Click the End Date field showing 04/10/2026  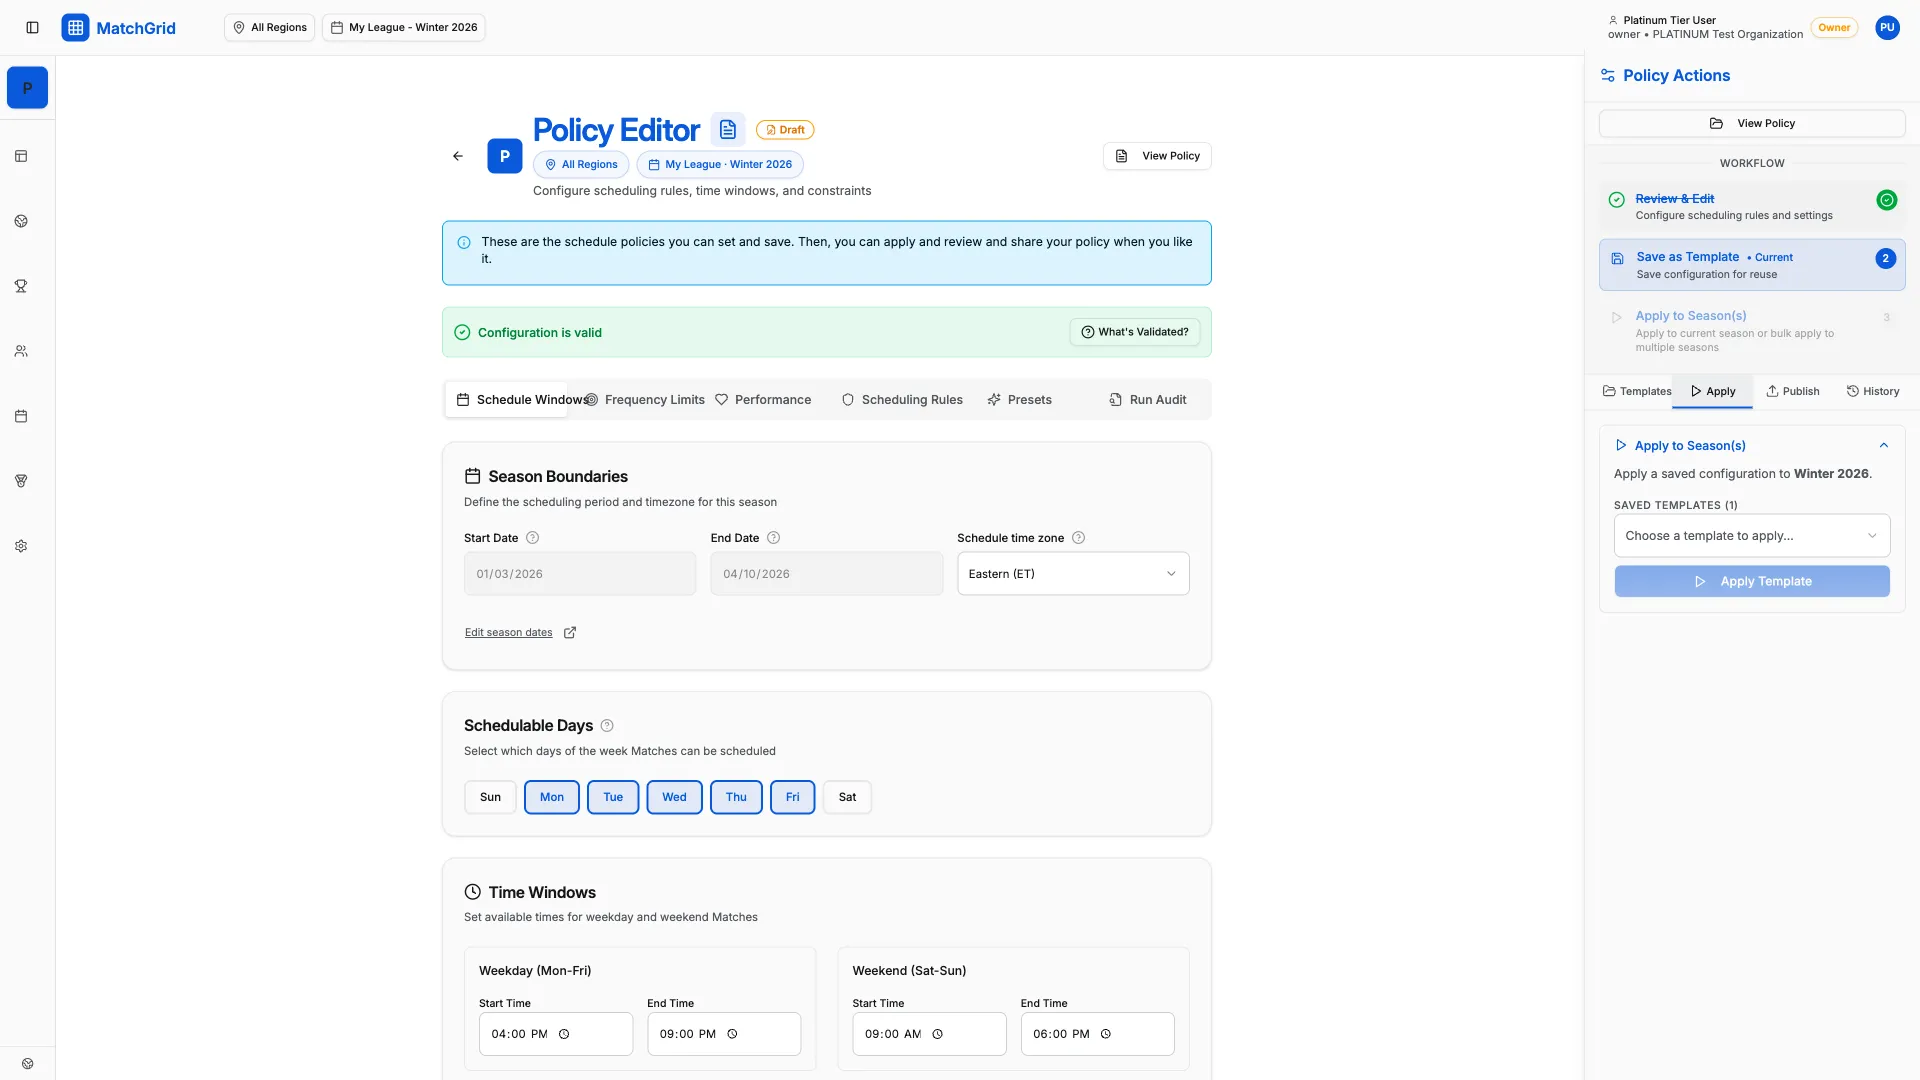coord(826,573)
